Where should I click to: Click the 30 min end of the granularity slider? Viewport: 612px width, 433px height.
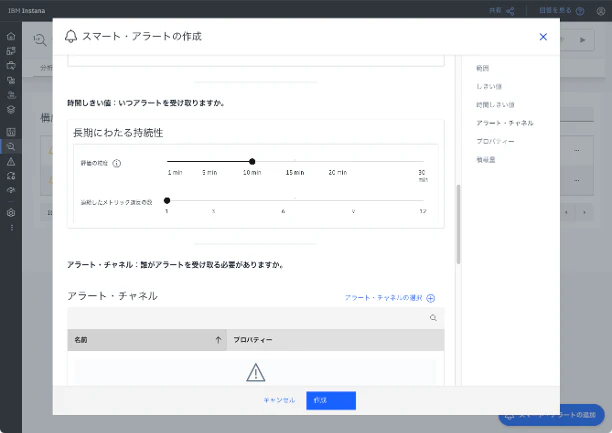coord(423,161)
